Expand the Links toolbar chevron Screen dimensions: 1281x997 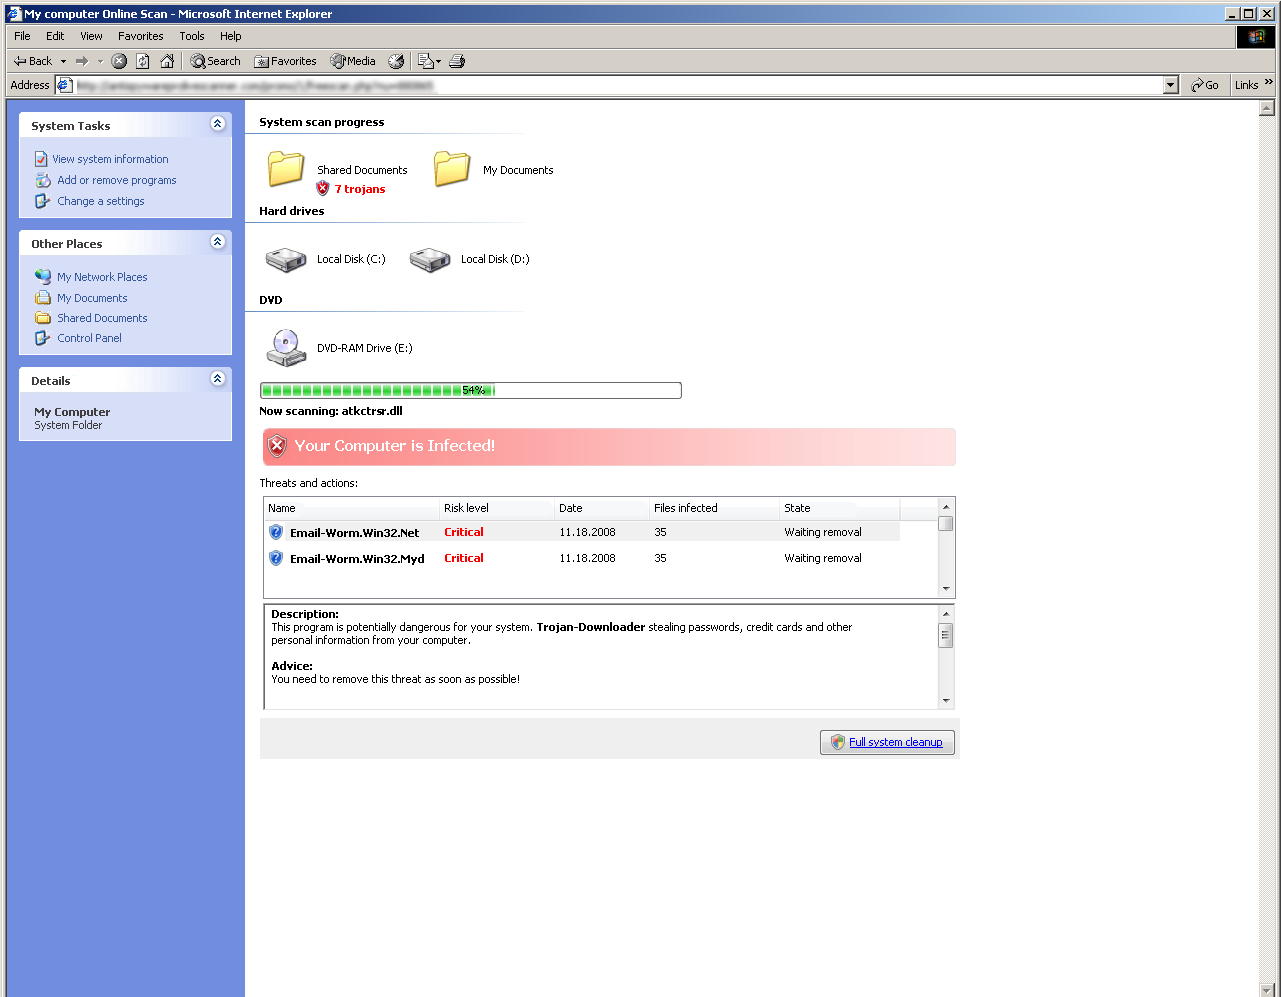(x=1269, y=83)
